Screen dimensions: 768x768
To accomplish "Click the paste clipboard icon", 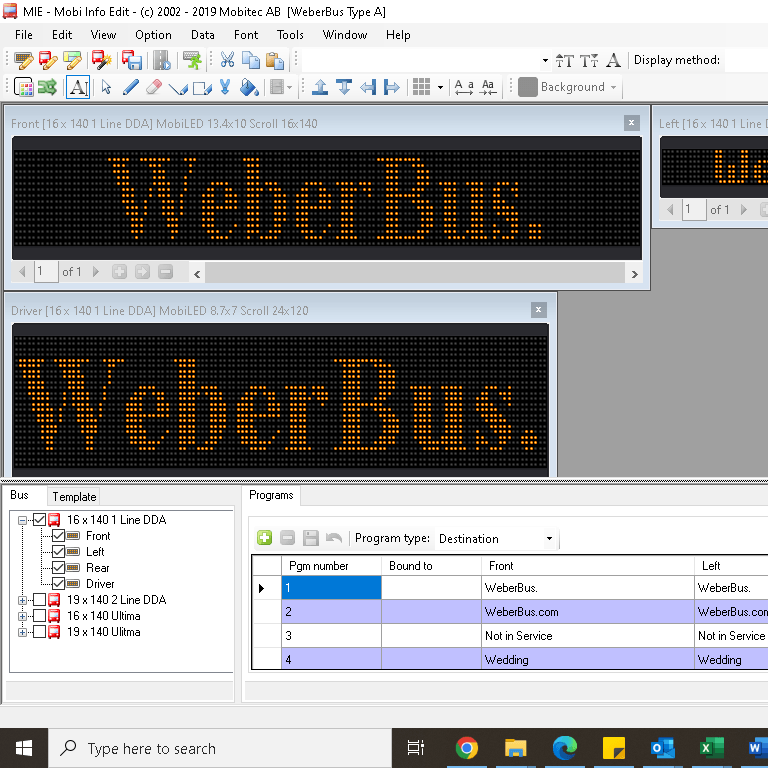I will 275,60.
